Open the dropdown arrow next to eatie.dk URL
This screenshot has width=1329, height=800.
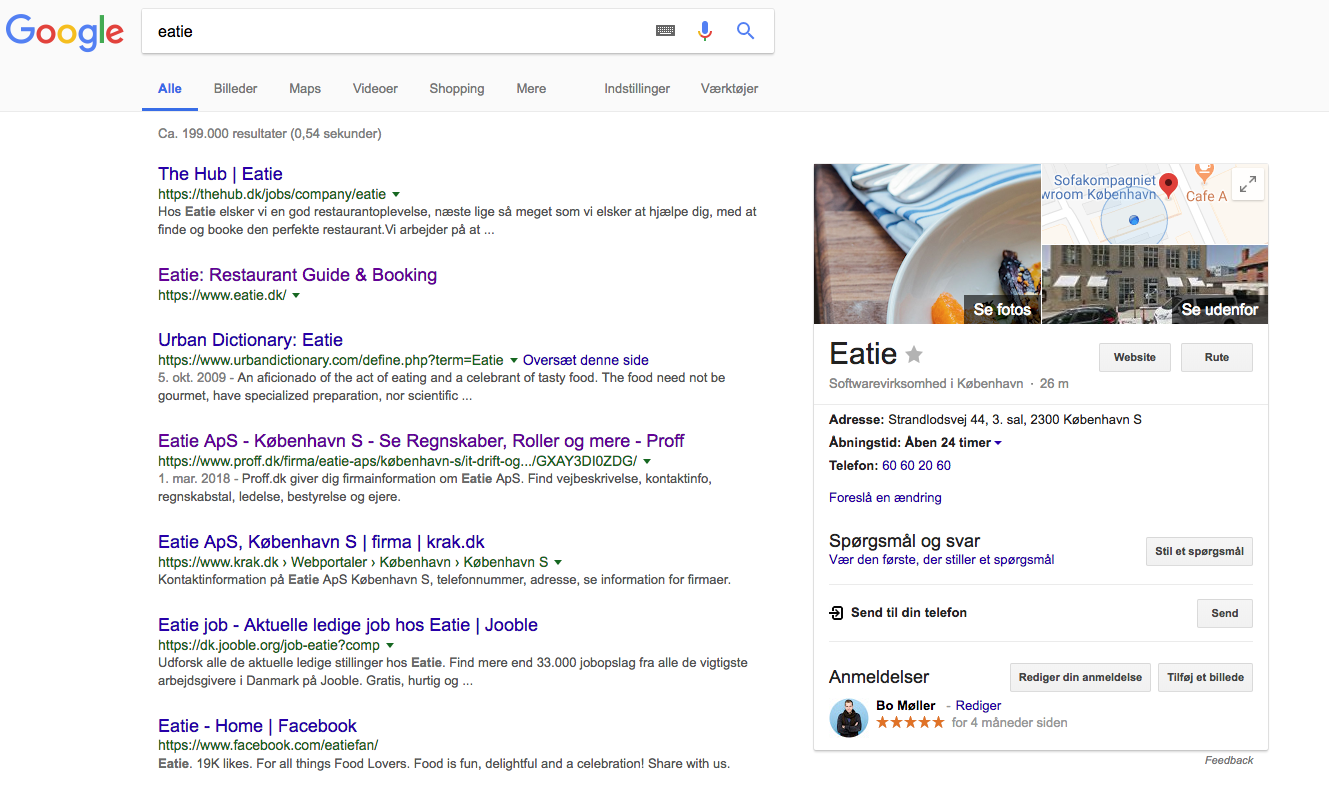(x=296, y=295)
